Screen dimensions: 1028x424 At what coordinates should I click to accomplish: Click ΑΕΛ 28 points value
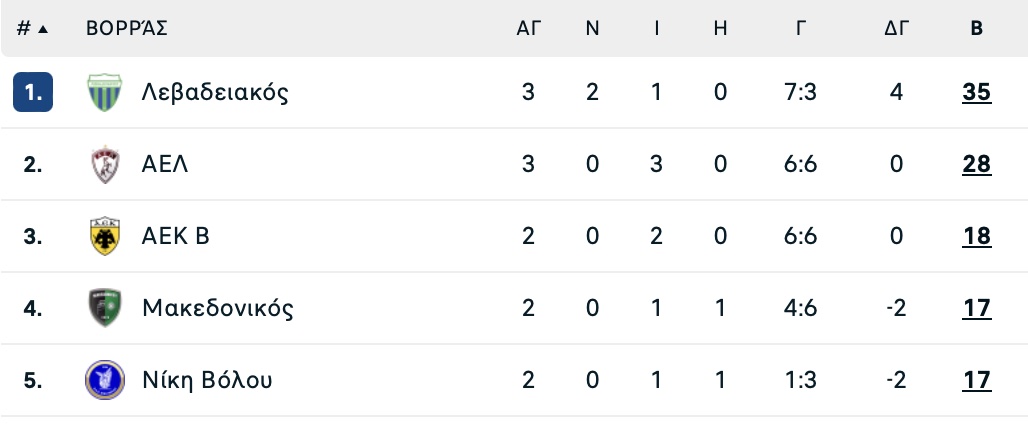976,164
